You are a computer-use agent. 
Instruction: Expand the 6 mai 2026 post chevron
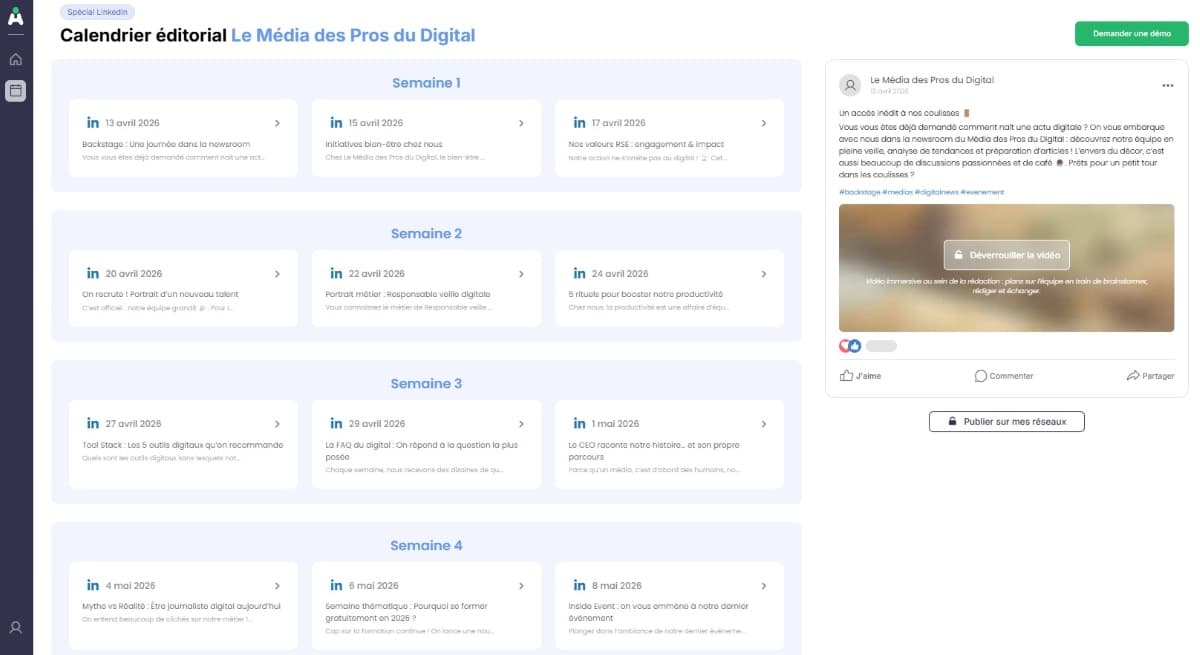[521, 585]
